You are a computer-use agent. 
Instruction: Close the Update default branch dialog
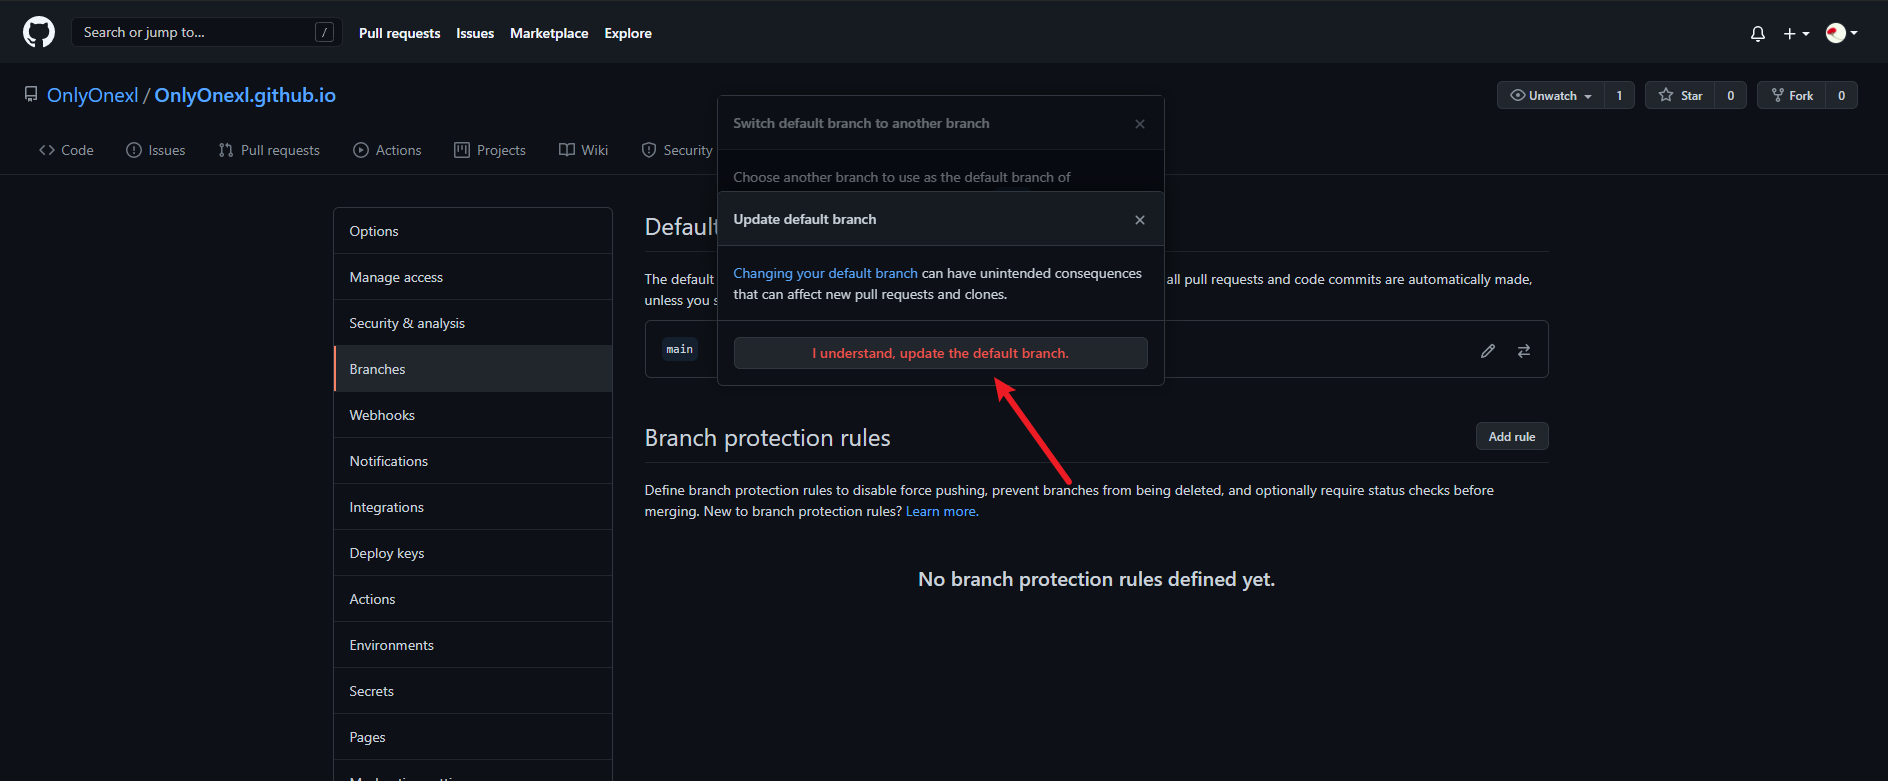pyautogui.click(x=1140, y=220)
